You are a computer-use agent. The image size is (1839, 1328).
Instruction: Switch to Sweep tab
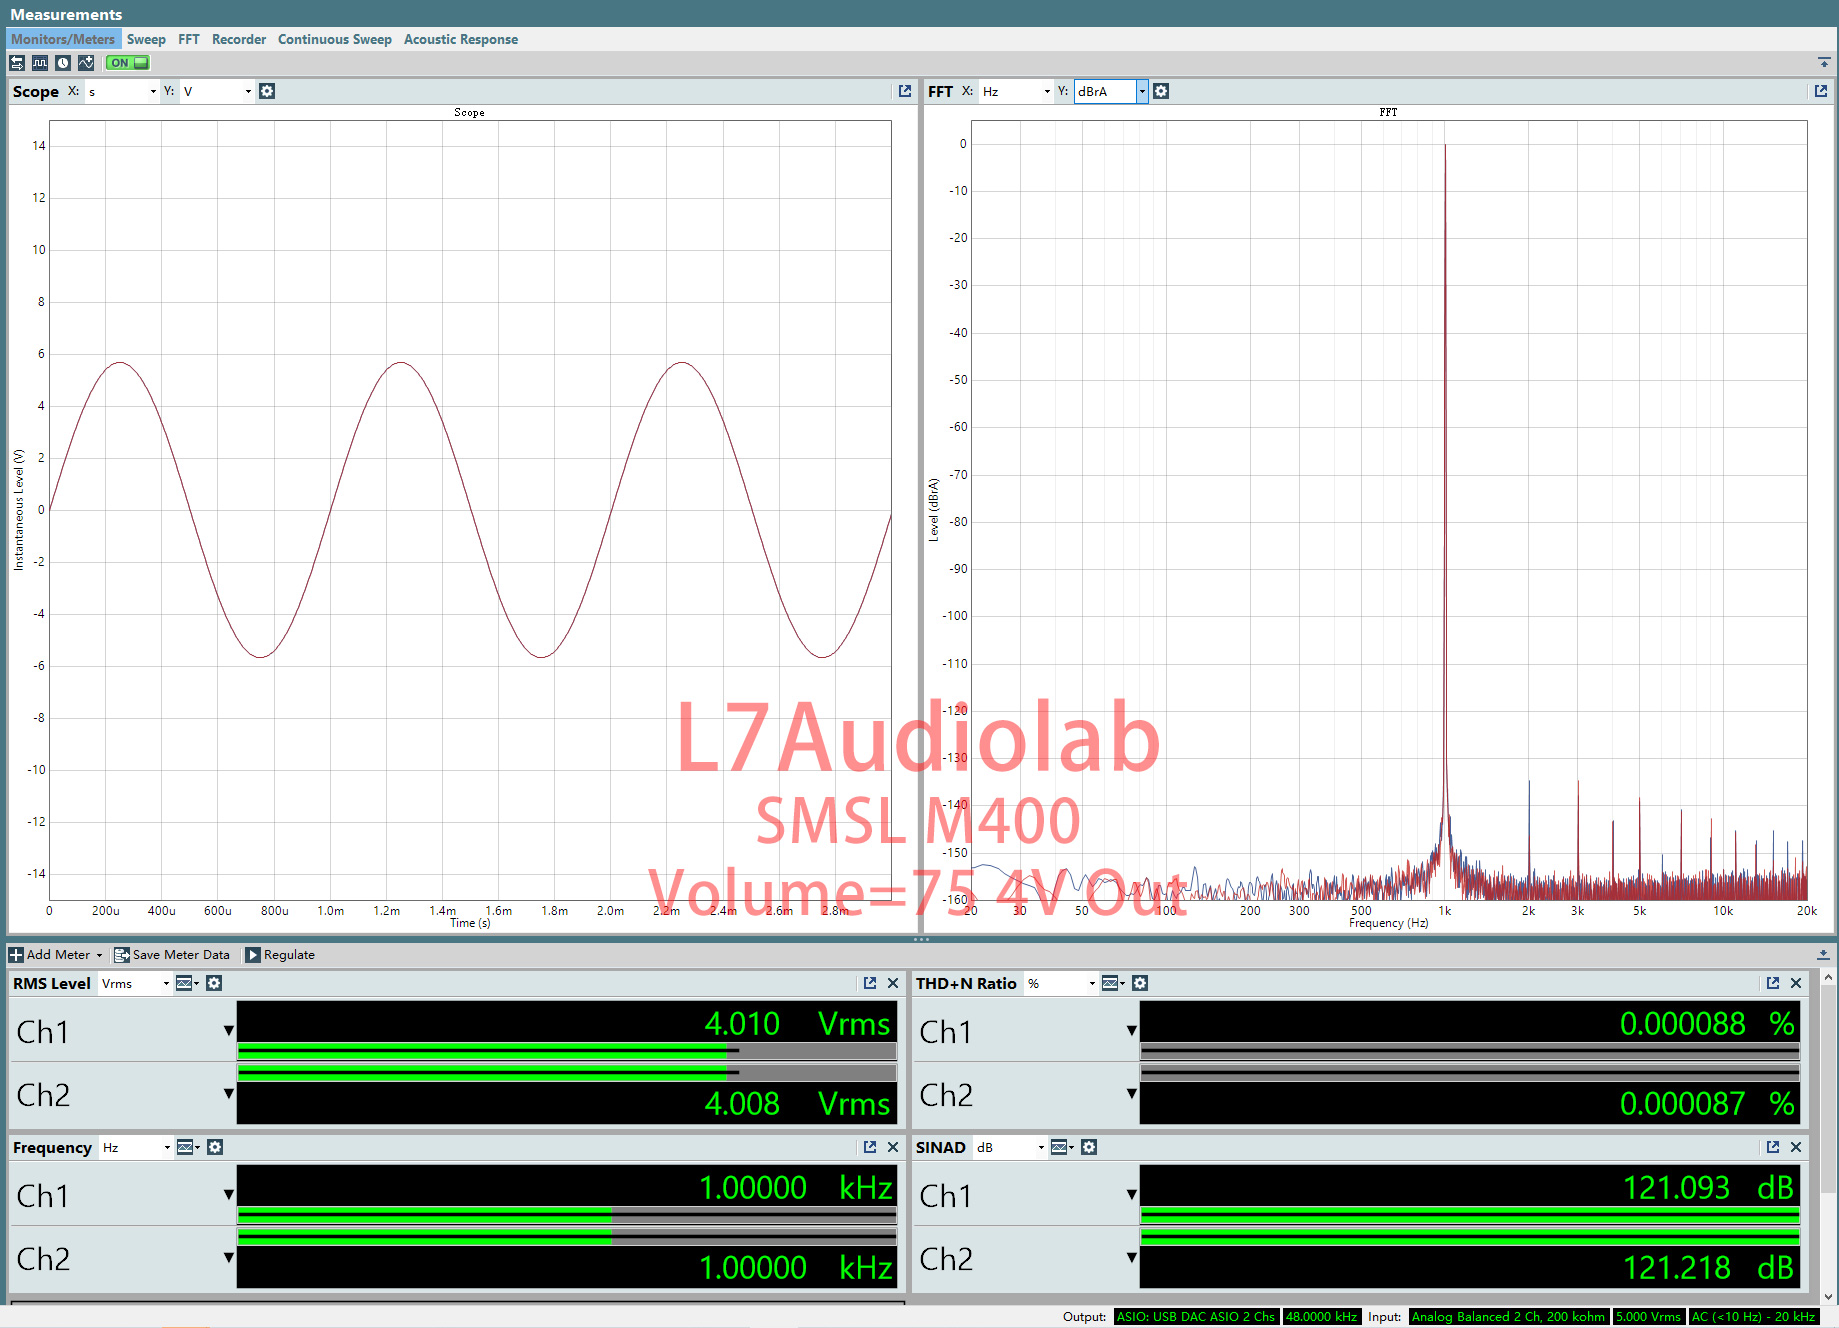146,39
